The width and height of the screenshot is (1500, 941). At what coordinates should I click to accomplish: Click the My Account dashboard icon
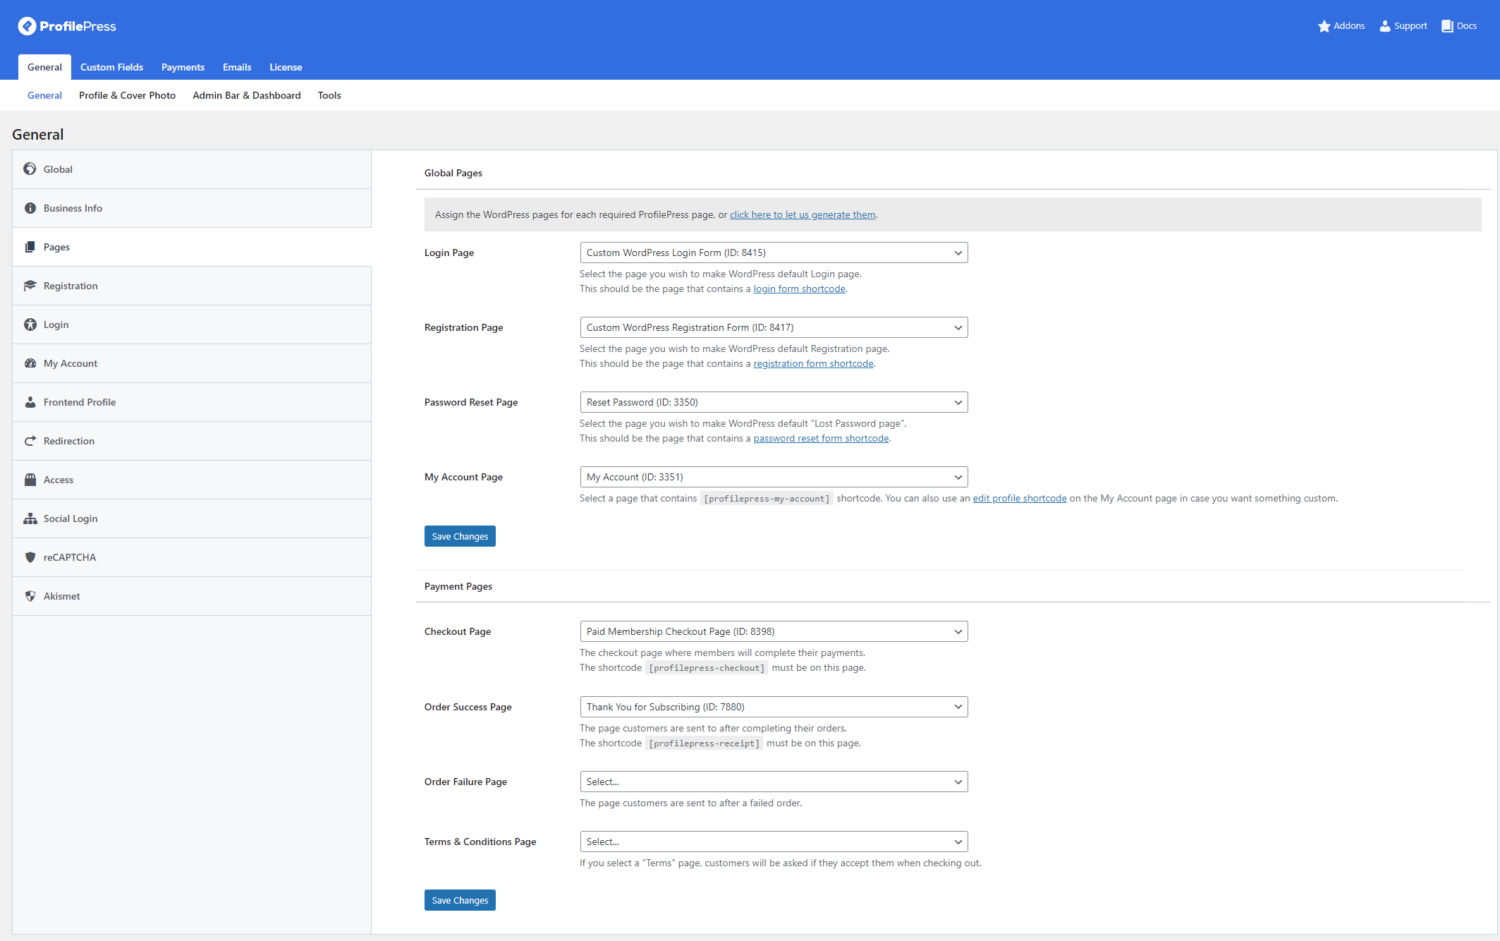(x=30, y=364)
